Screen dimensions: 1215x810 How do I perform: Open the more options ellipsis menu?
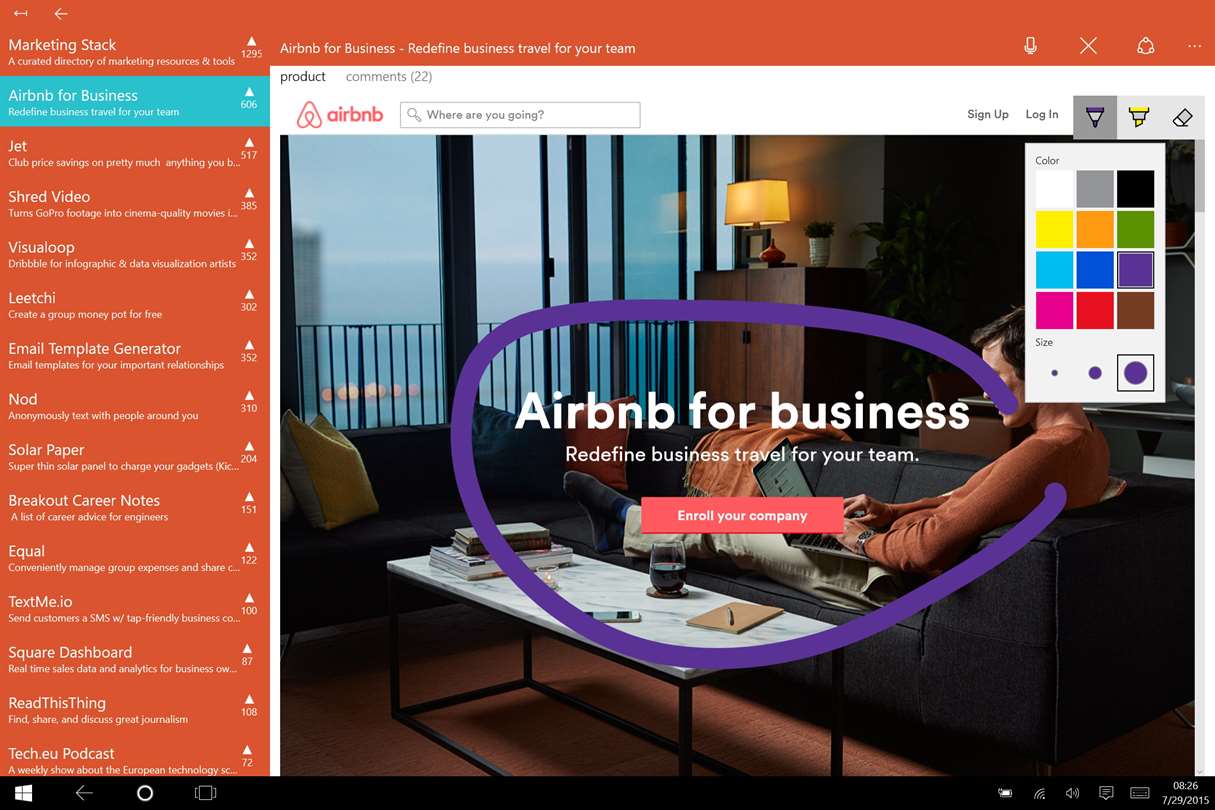tap(1194, 46)
